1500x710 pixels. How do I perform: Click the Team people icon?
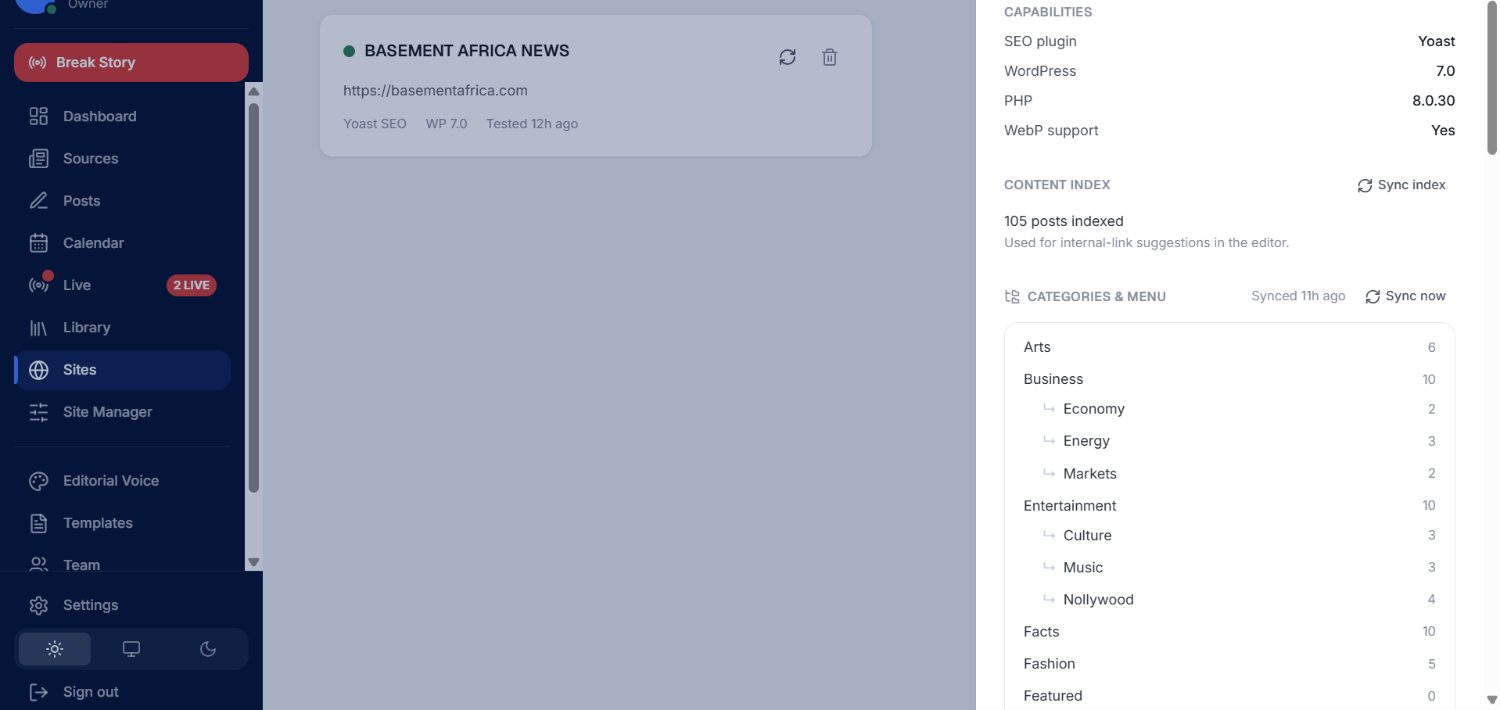click(39, 565)
